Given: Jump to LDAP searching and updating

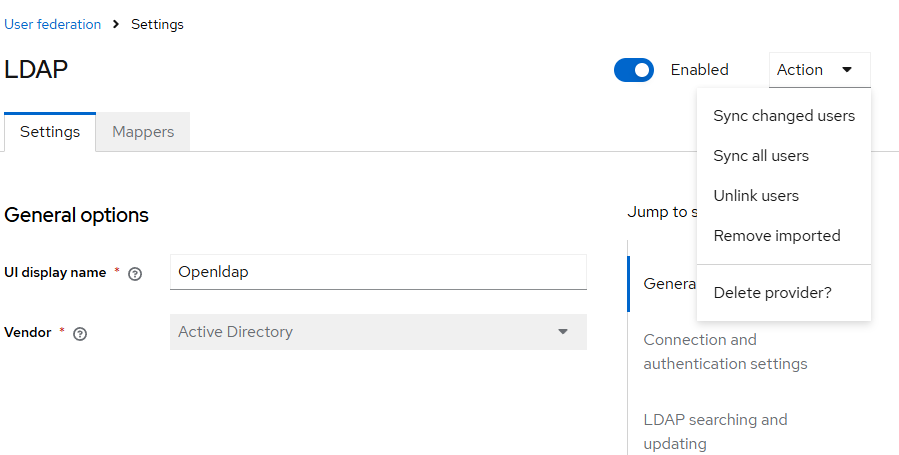Looking at the screenshot, I should click(x=715, y=432).
